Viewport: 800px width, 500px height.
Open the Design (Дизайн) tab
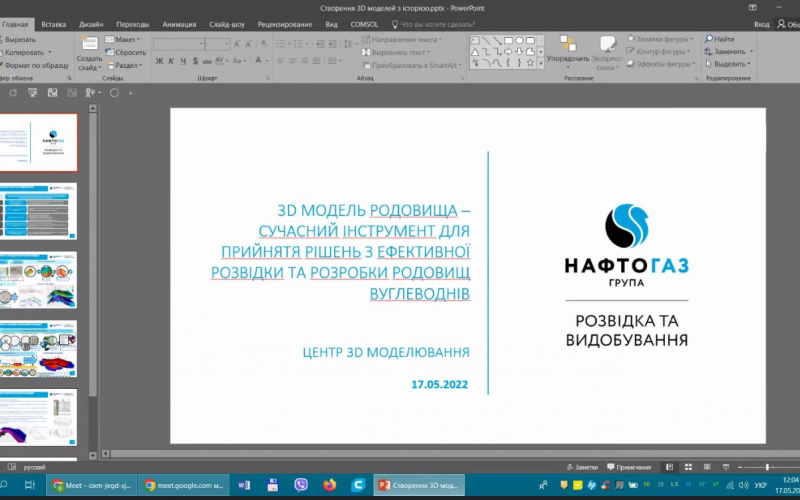91,24
